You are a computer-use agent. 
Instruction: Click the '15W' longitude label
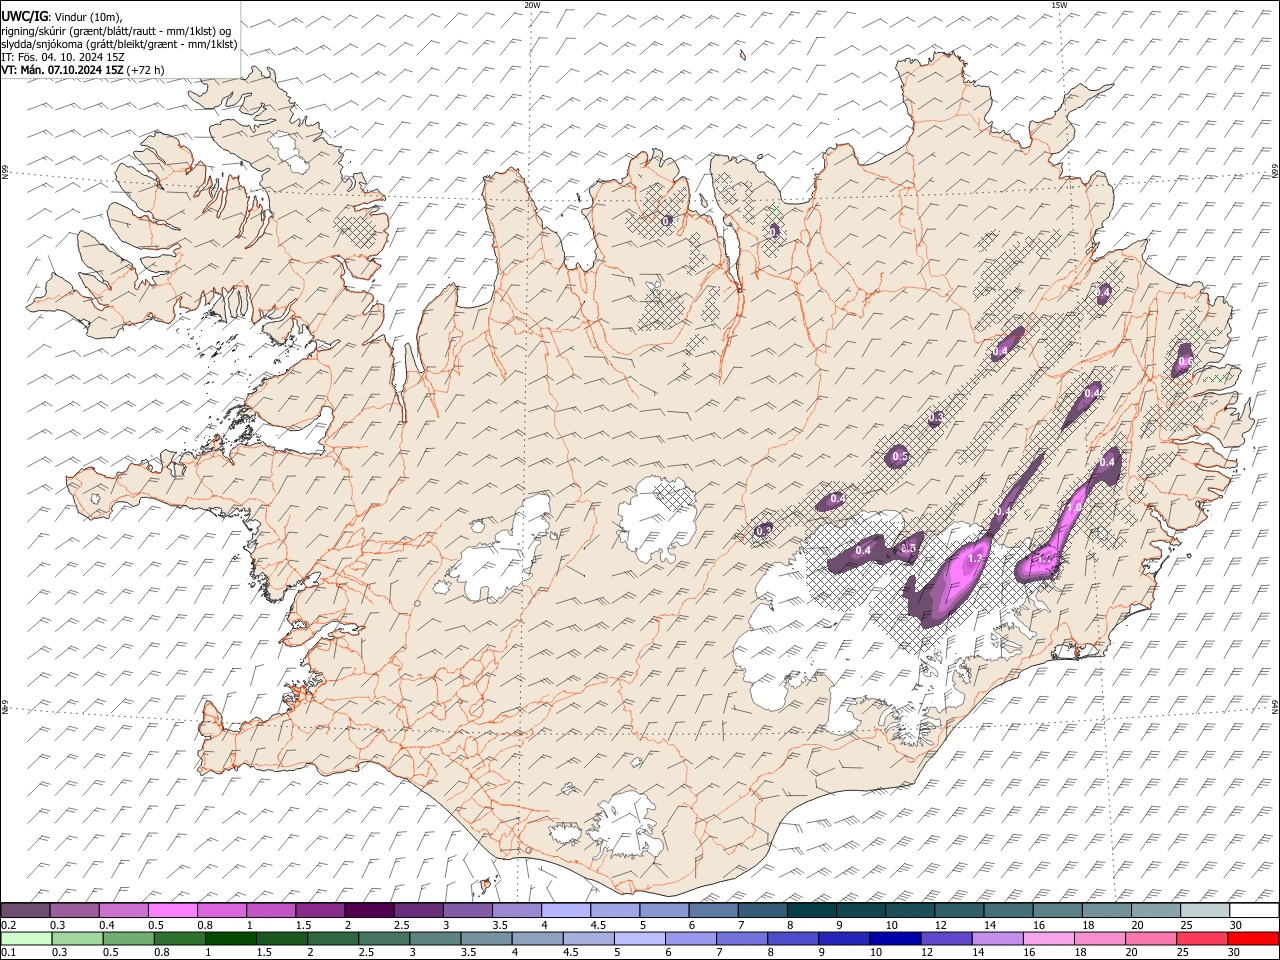coord(1059,5)
